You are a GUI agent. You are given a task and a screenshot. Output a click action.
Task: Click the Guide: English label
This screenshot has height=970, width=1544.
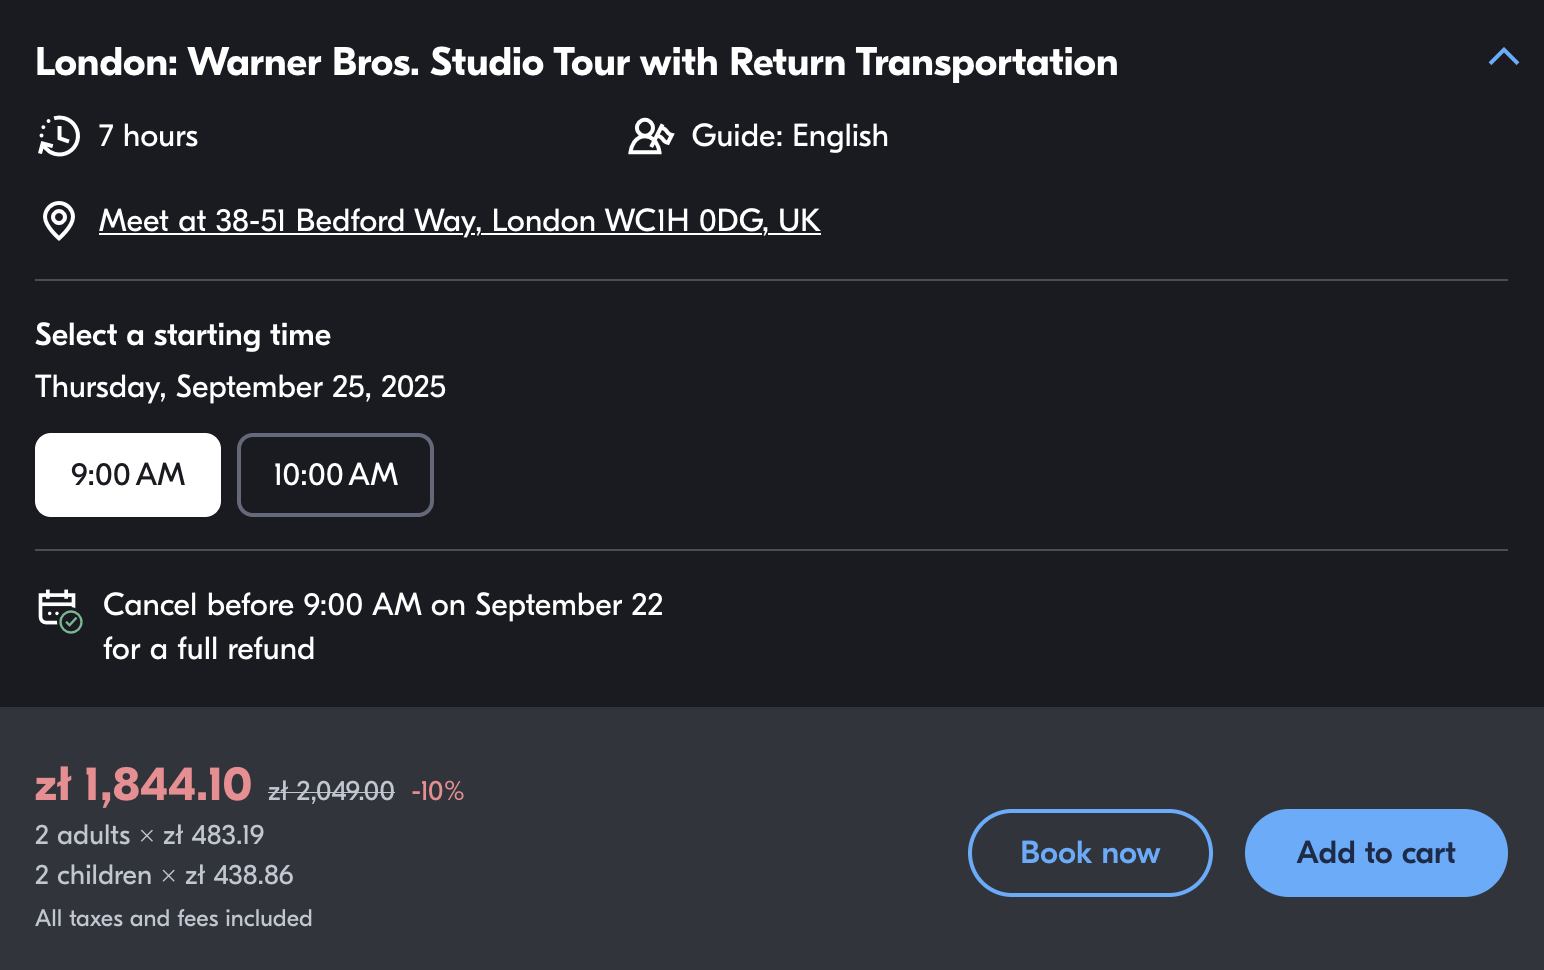(790, 136)
